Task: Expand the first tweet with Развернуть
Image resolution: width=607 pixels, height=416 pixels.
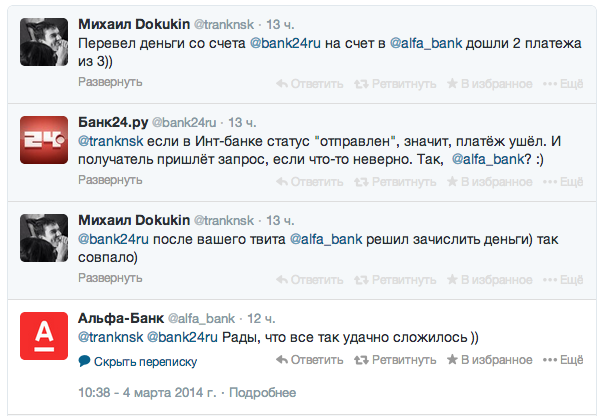Action: coord(110,82)
